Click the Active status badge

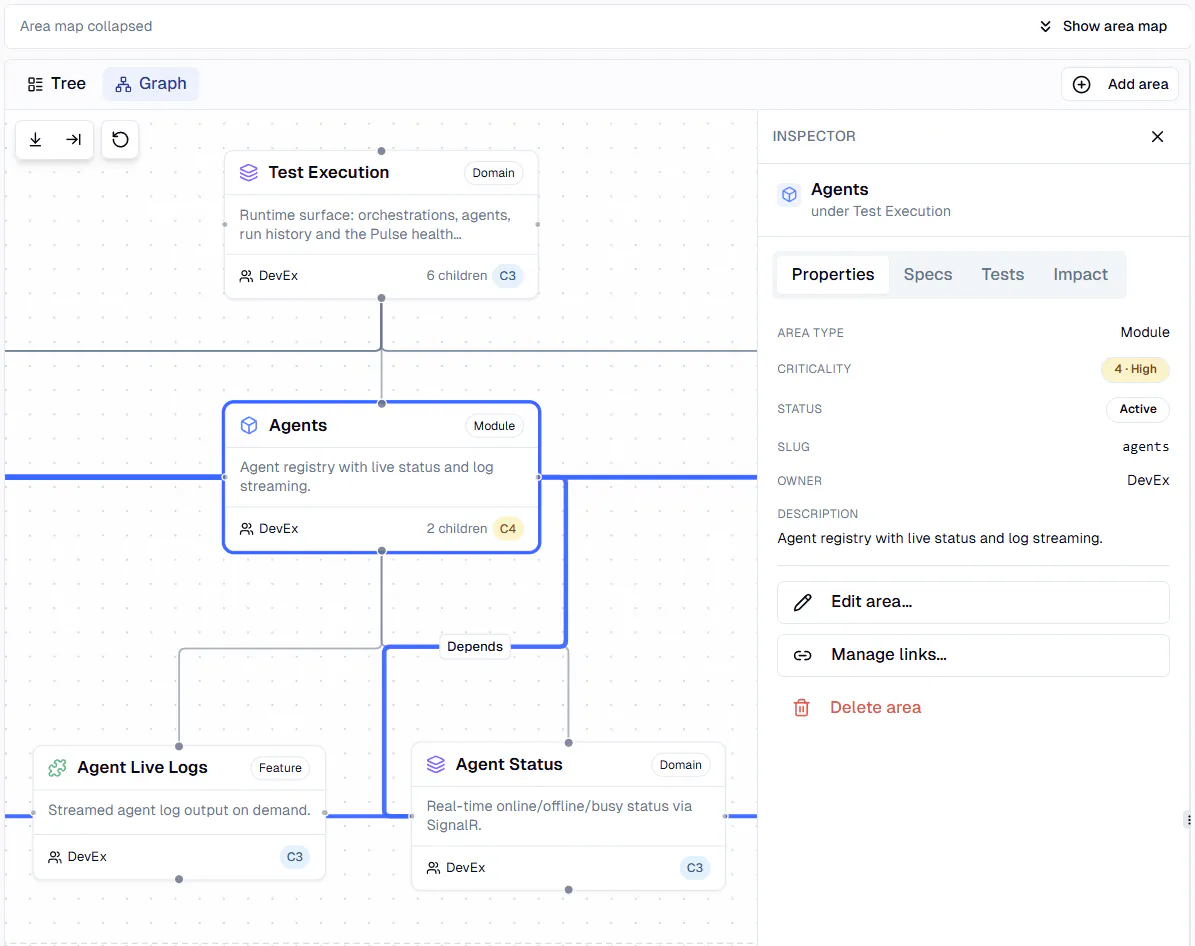1138,409
